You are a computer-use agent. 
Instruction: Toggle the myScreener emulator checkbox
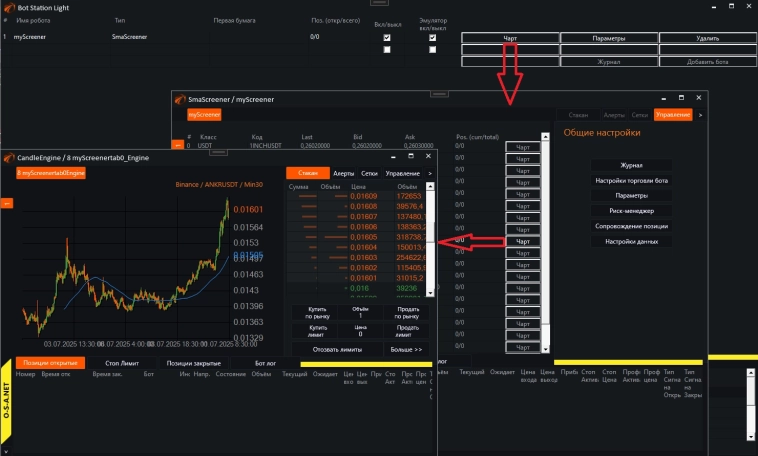pyautogui.click(x=432, y=37)
